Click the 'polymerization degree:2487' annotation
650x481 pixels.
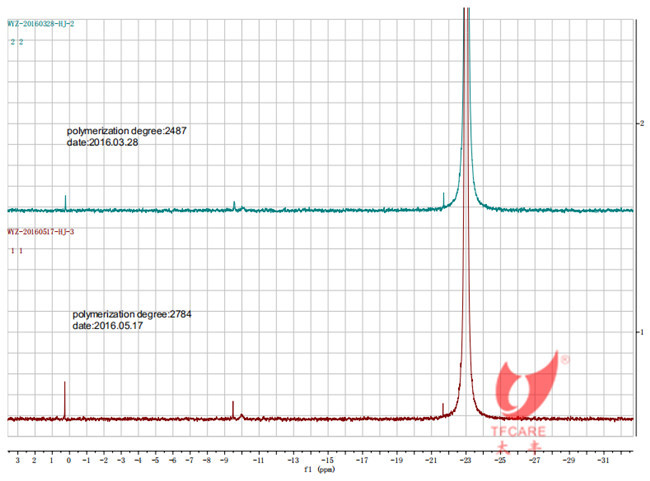pos(126,131)
